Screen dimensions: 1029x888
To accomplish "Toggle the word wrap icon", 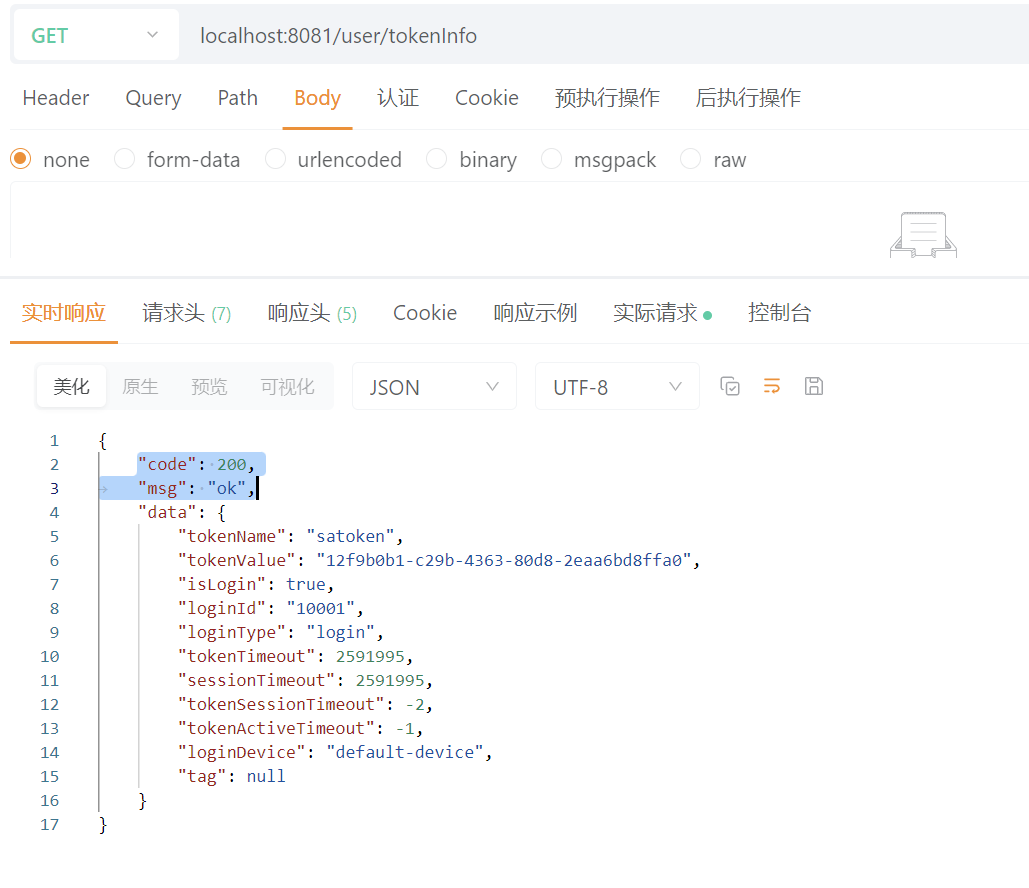I will (771, 386).
